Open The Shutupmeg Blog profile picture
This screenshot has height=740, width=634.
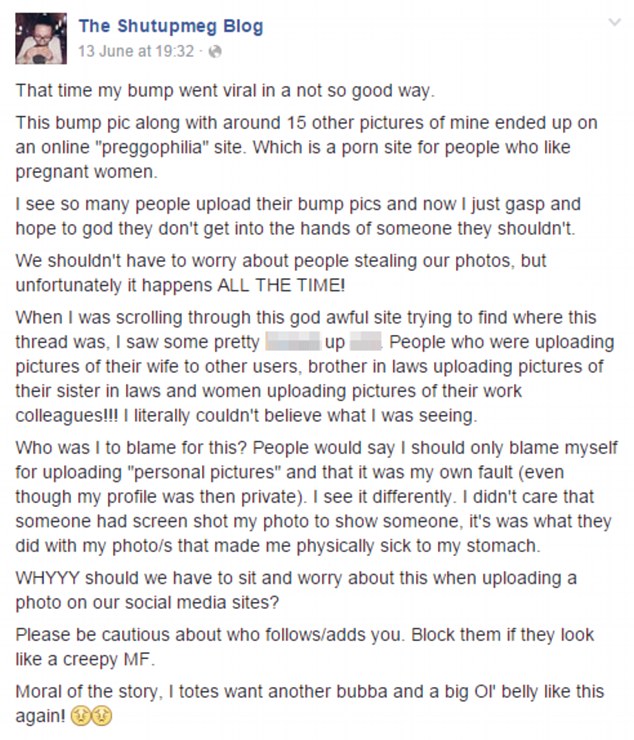(40, 38)
